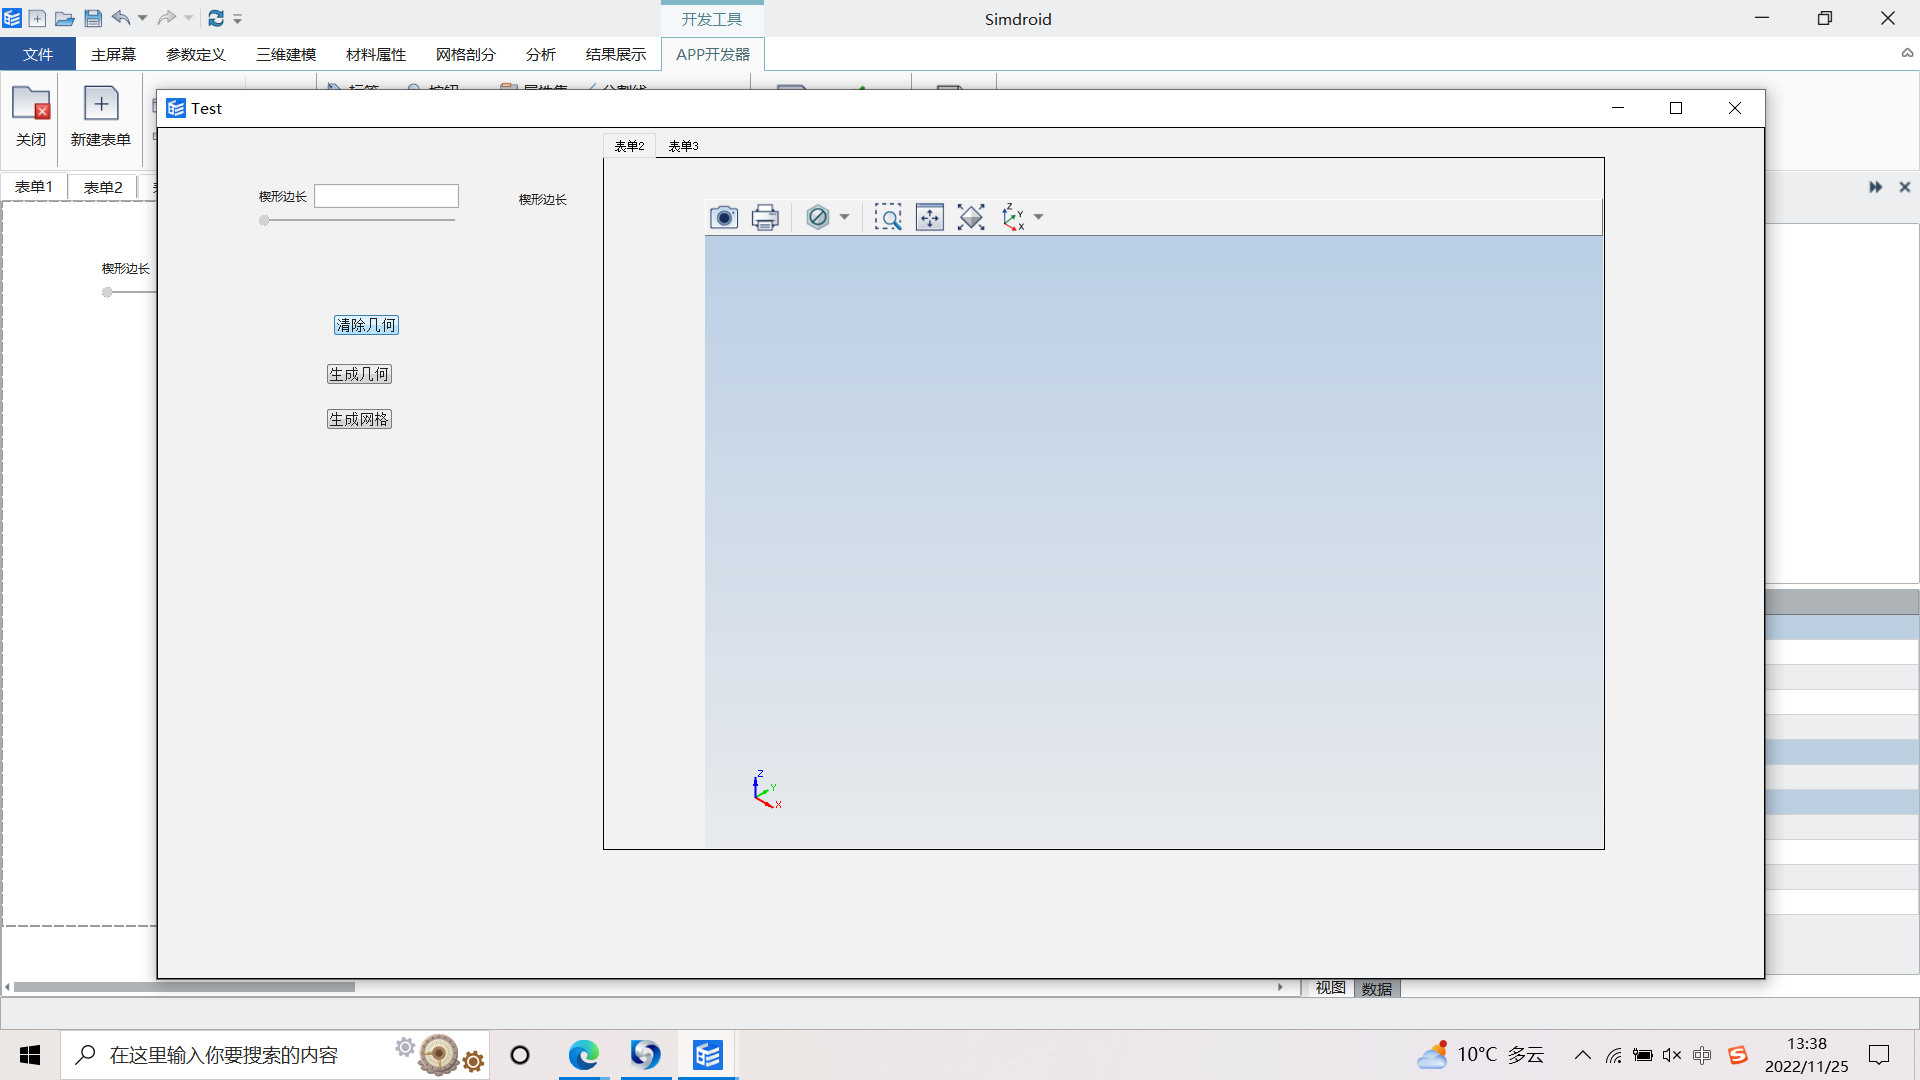Click the Redo arrow icon

click(167, 18)
